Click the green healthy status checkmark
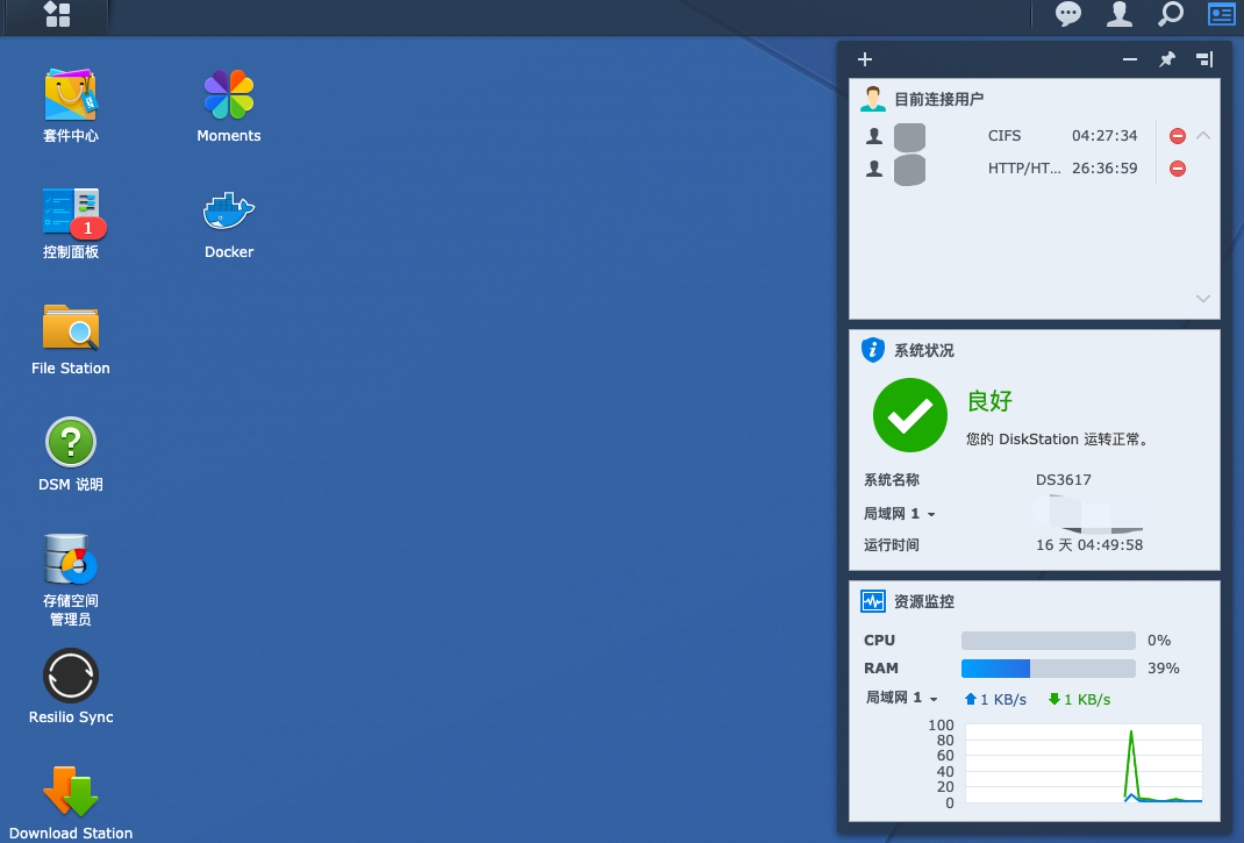The width and height of the screenshot is (1245, 843). pyautogui.click(x=910, y=415)
